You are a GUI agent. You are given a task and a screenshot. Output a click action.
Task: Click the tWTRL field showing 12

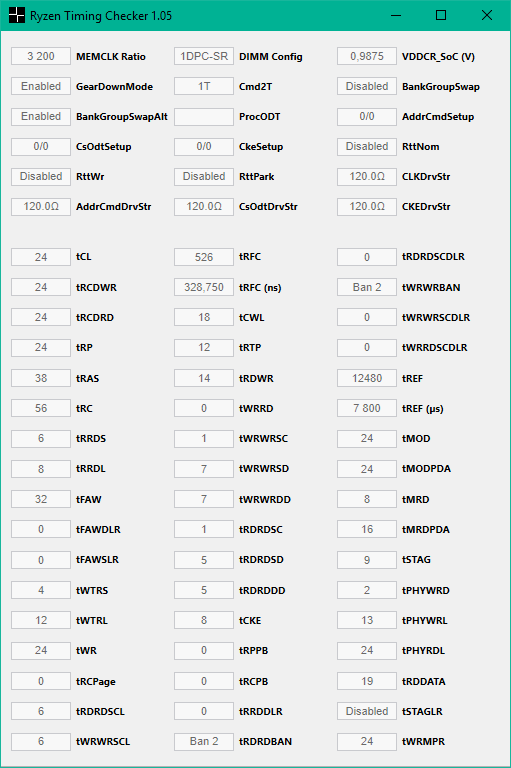pos(41,620)
